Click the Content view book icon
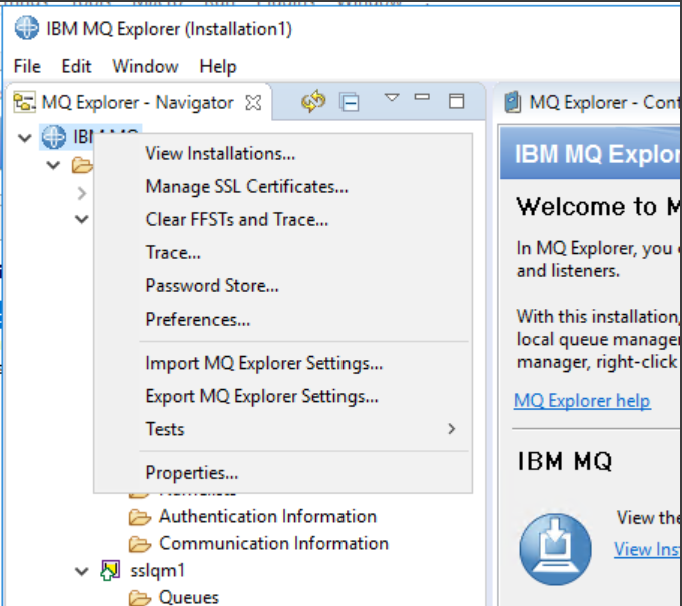Image resolution: width=682 pixels, height=606 pixels. (x=513, y=103)
